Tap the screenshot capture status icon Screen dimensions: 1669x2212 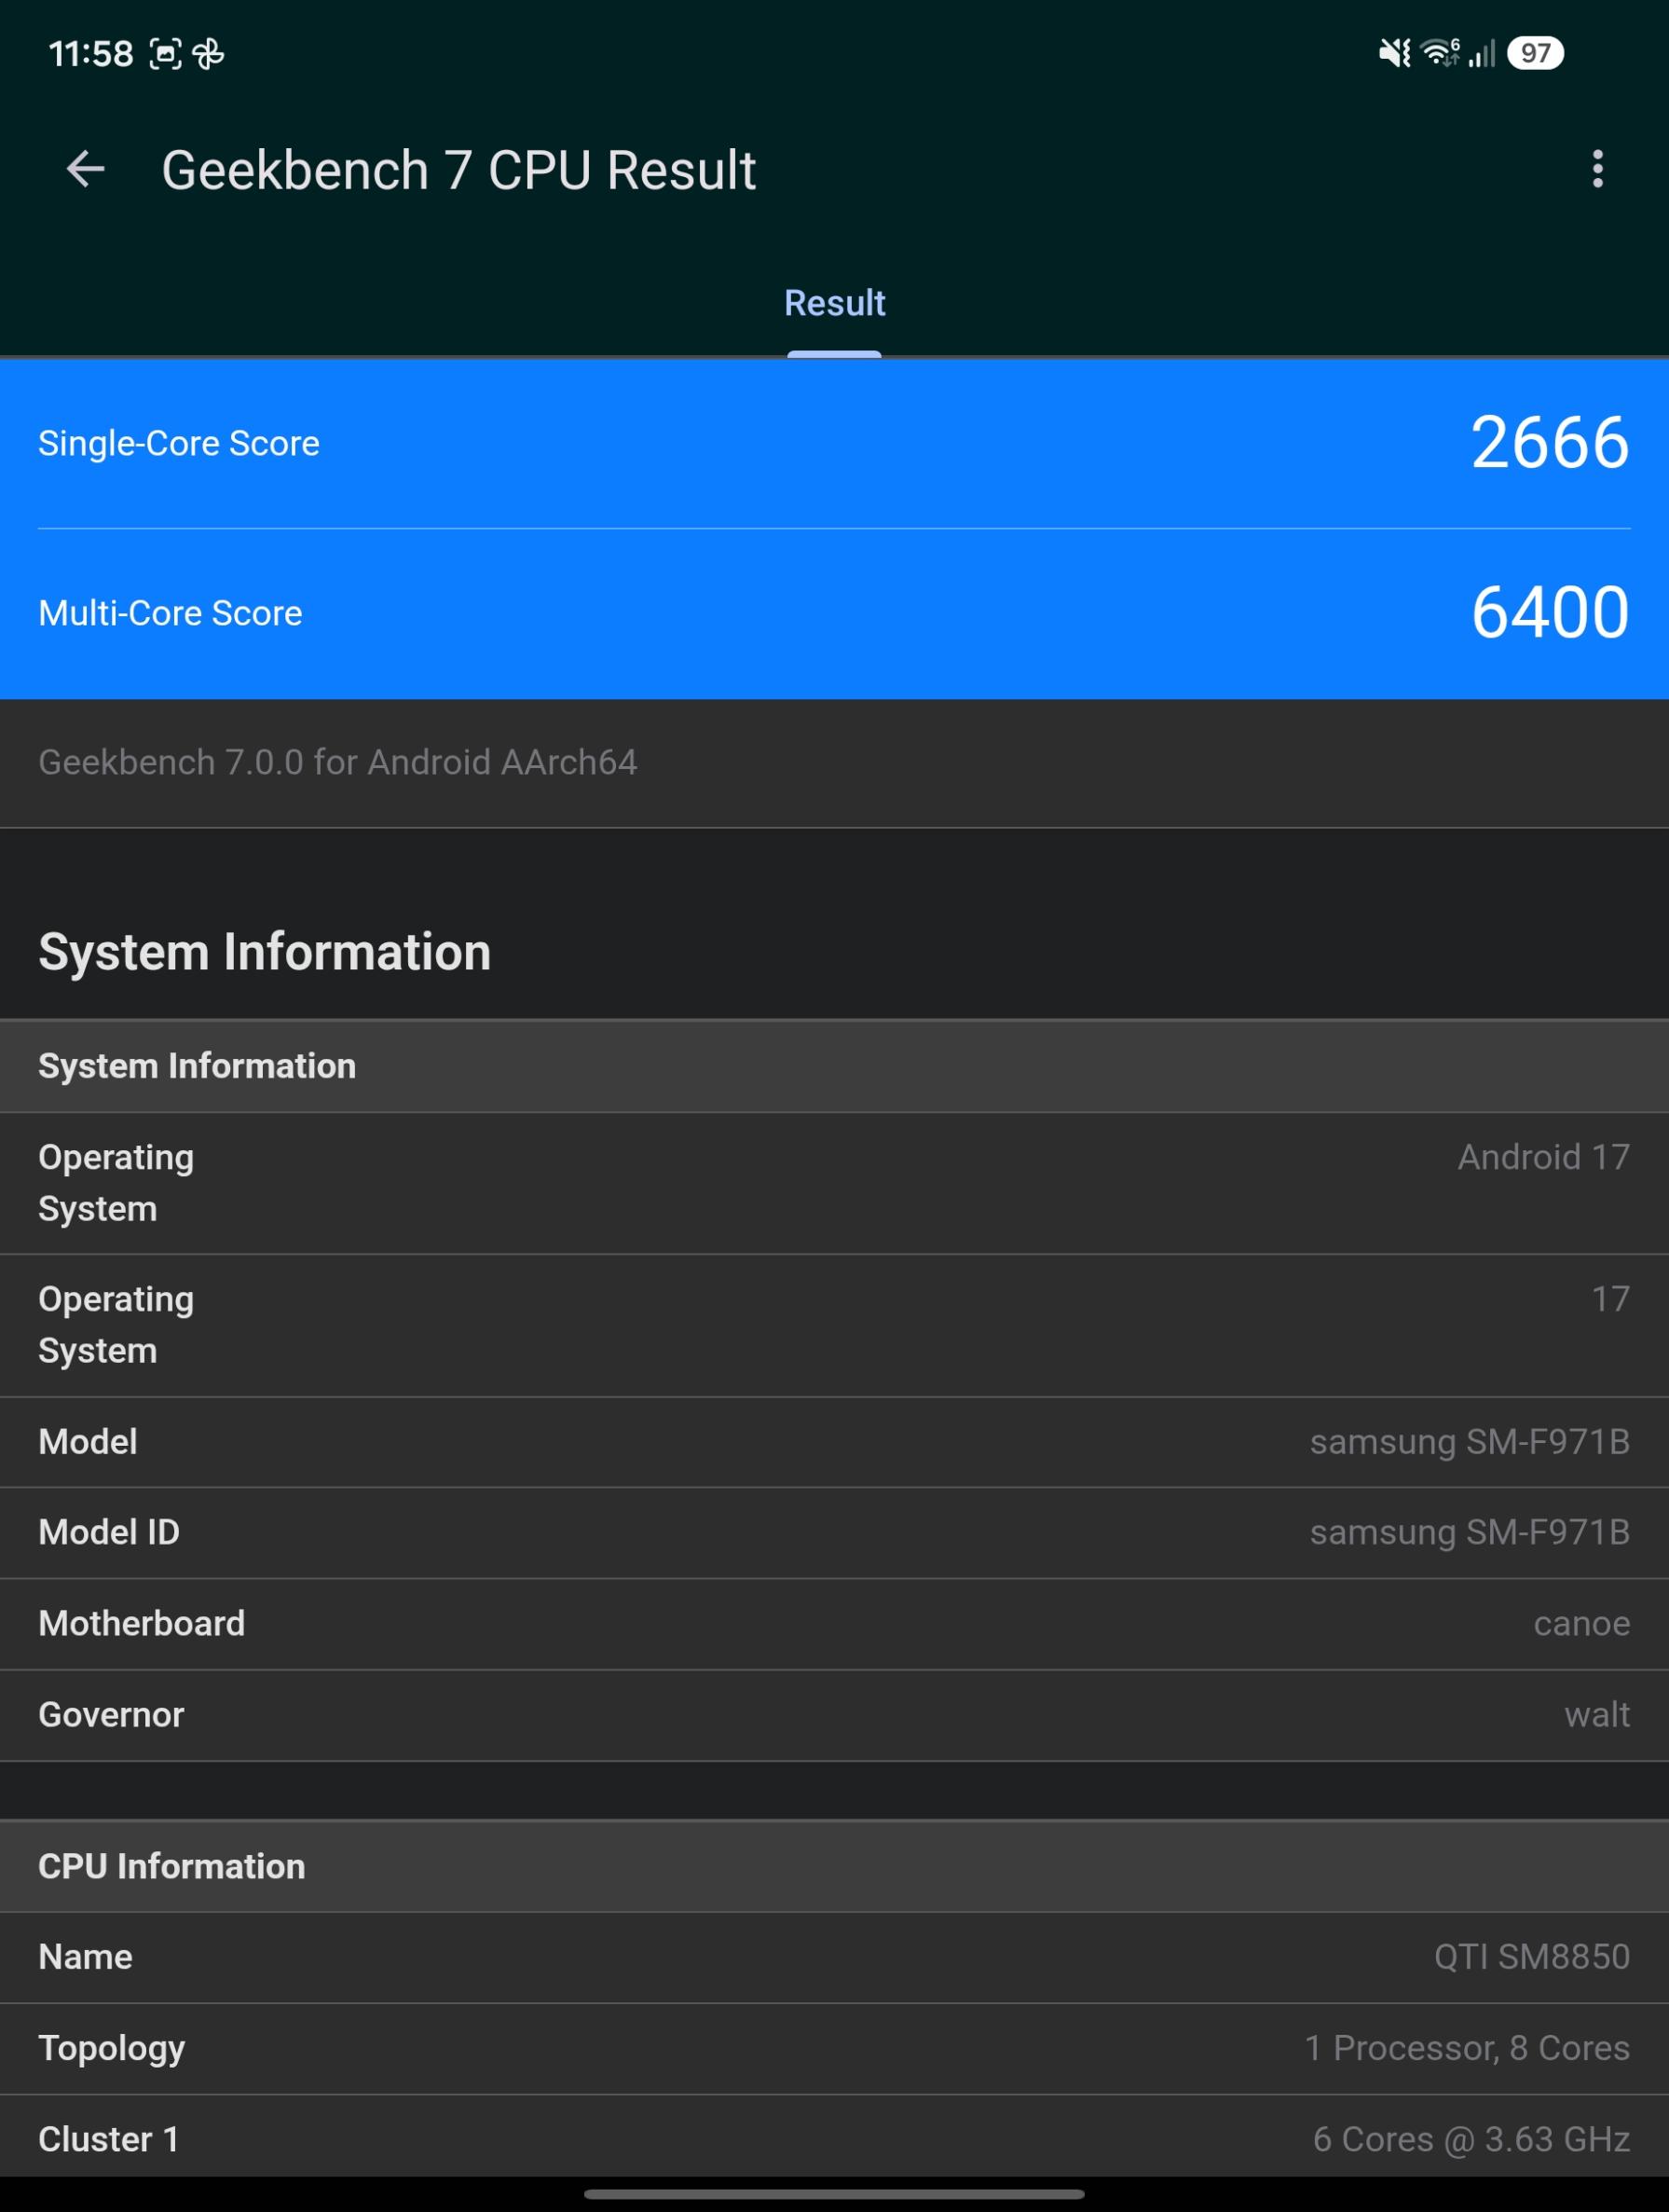click(x=165, y=54)
